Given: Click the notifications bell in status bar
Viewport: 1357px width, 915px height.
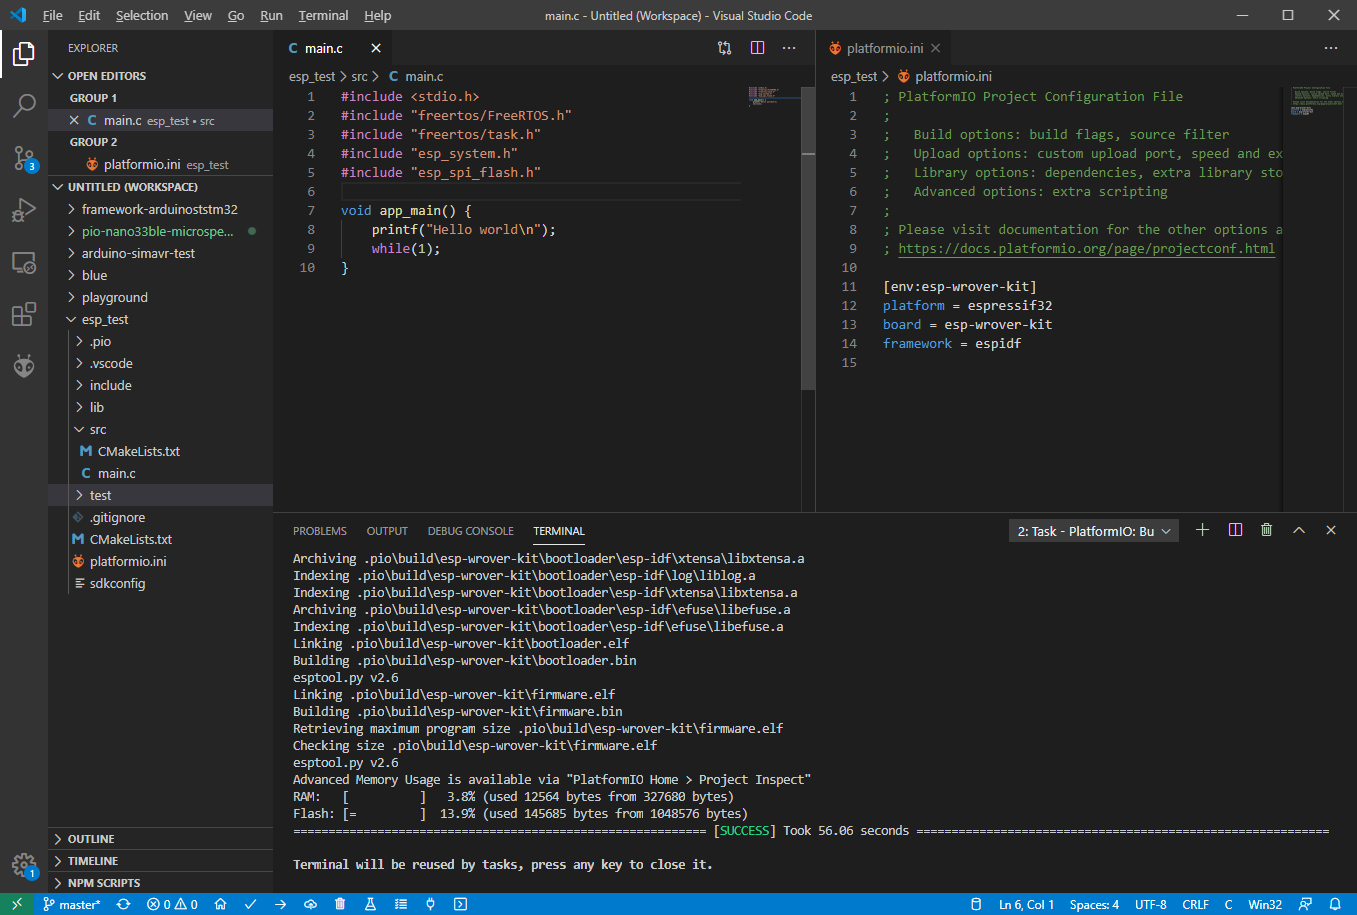Looking at the screenshot, I should coord(1335,904).
